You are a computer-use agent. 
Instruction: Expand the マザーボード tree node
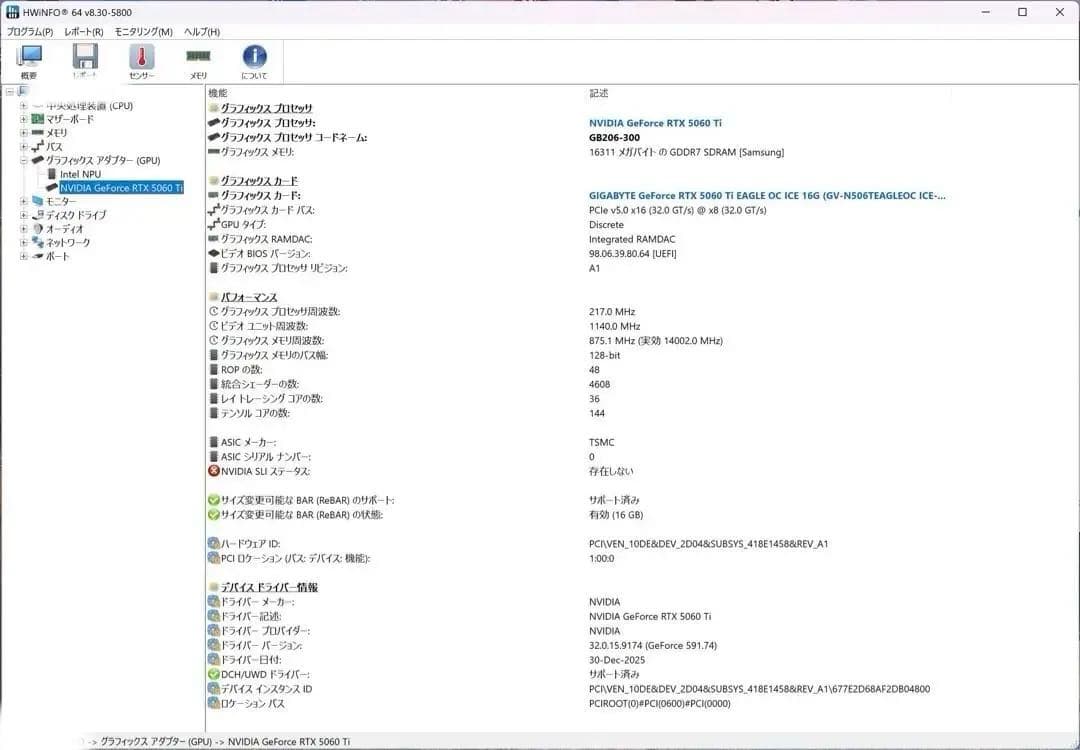(x=23, y=119)
